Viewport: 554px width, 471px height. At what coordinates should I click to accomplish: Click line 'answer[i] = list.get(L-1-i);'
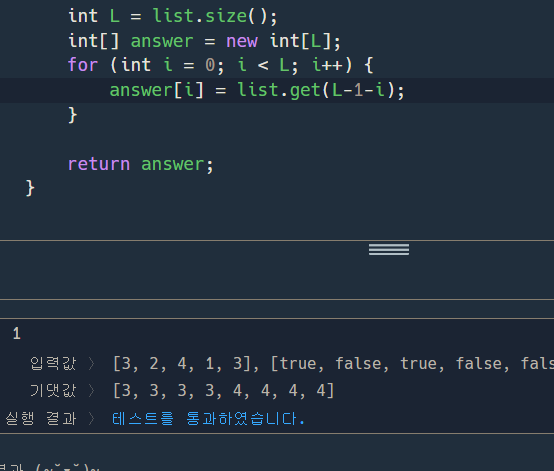click(257, 90)
